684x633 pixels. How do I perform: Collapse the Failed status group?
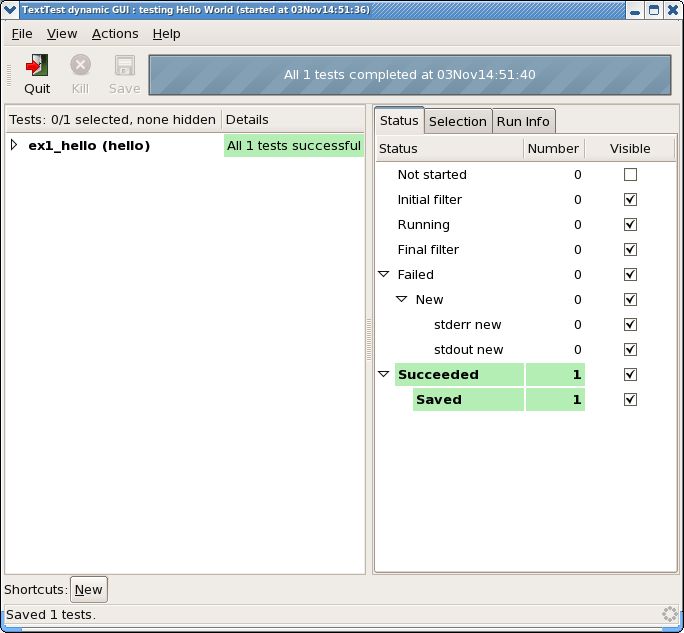(383, 274)
